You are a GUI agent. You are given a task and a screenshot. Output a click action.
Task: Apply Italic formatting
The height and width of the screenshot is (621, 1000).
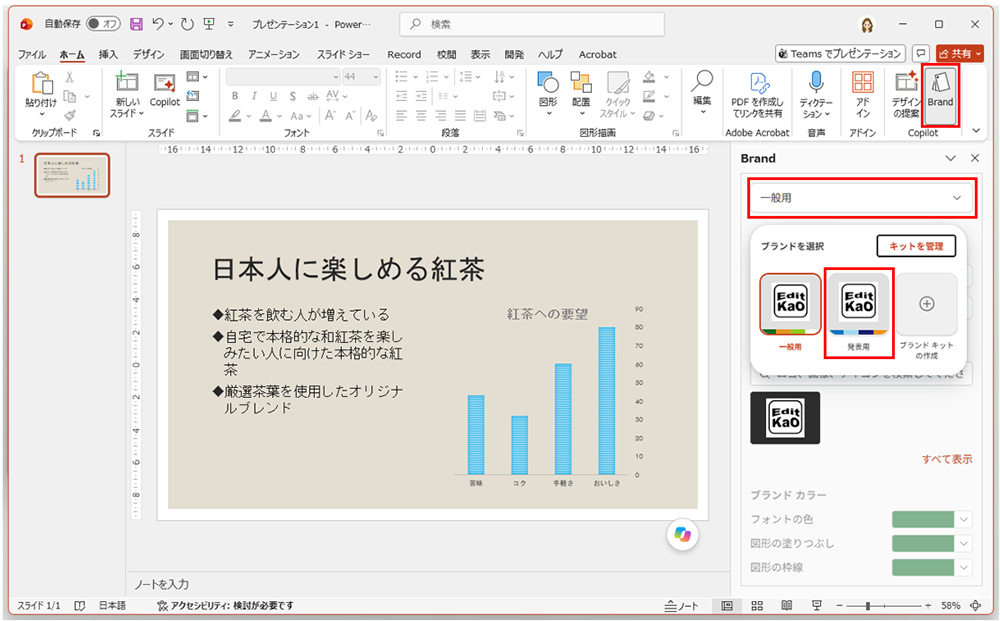[254, 96]
